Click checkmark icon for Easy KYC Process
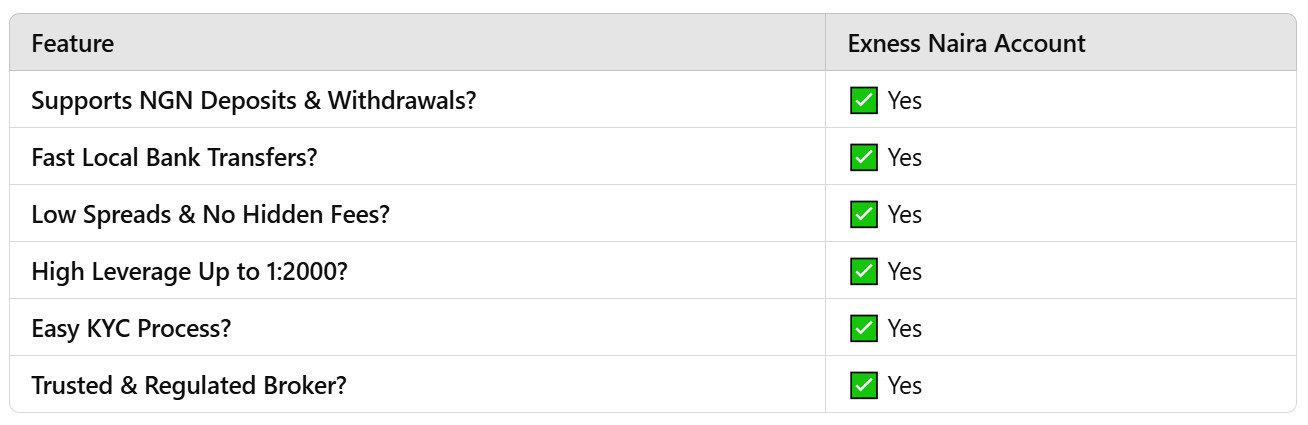Image resolution: width=1308 pixels, height=425 pixels. tap(863, 328)
